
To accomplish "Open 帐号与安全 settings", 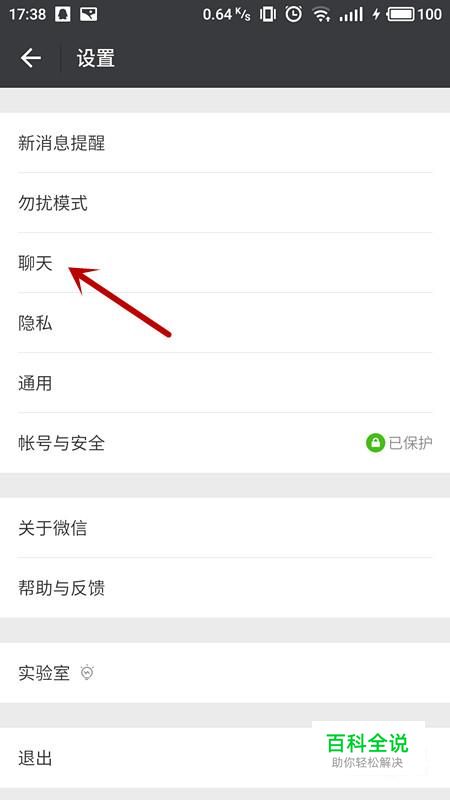I will pyautogui.click(x=225, y=443).
